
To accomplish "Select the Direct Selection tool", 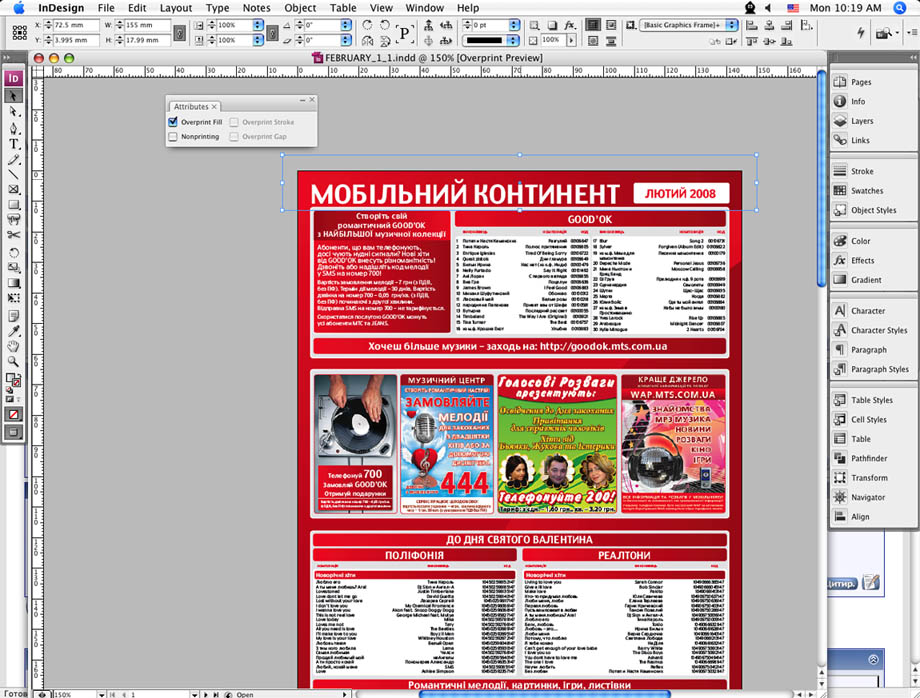I will 13,111.
